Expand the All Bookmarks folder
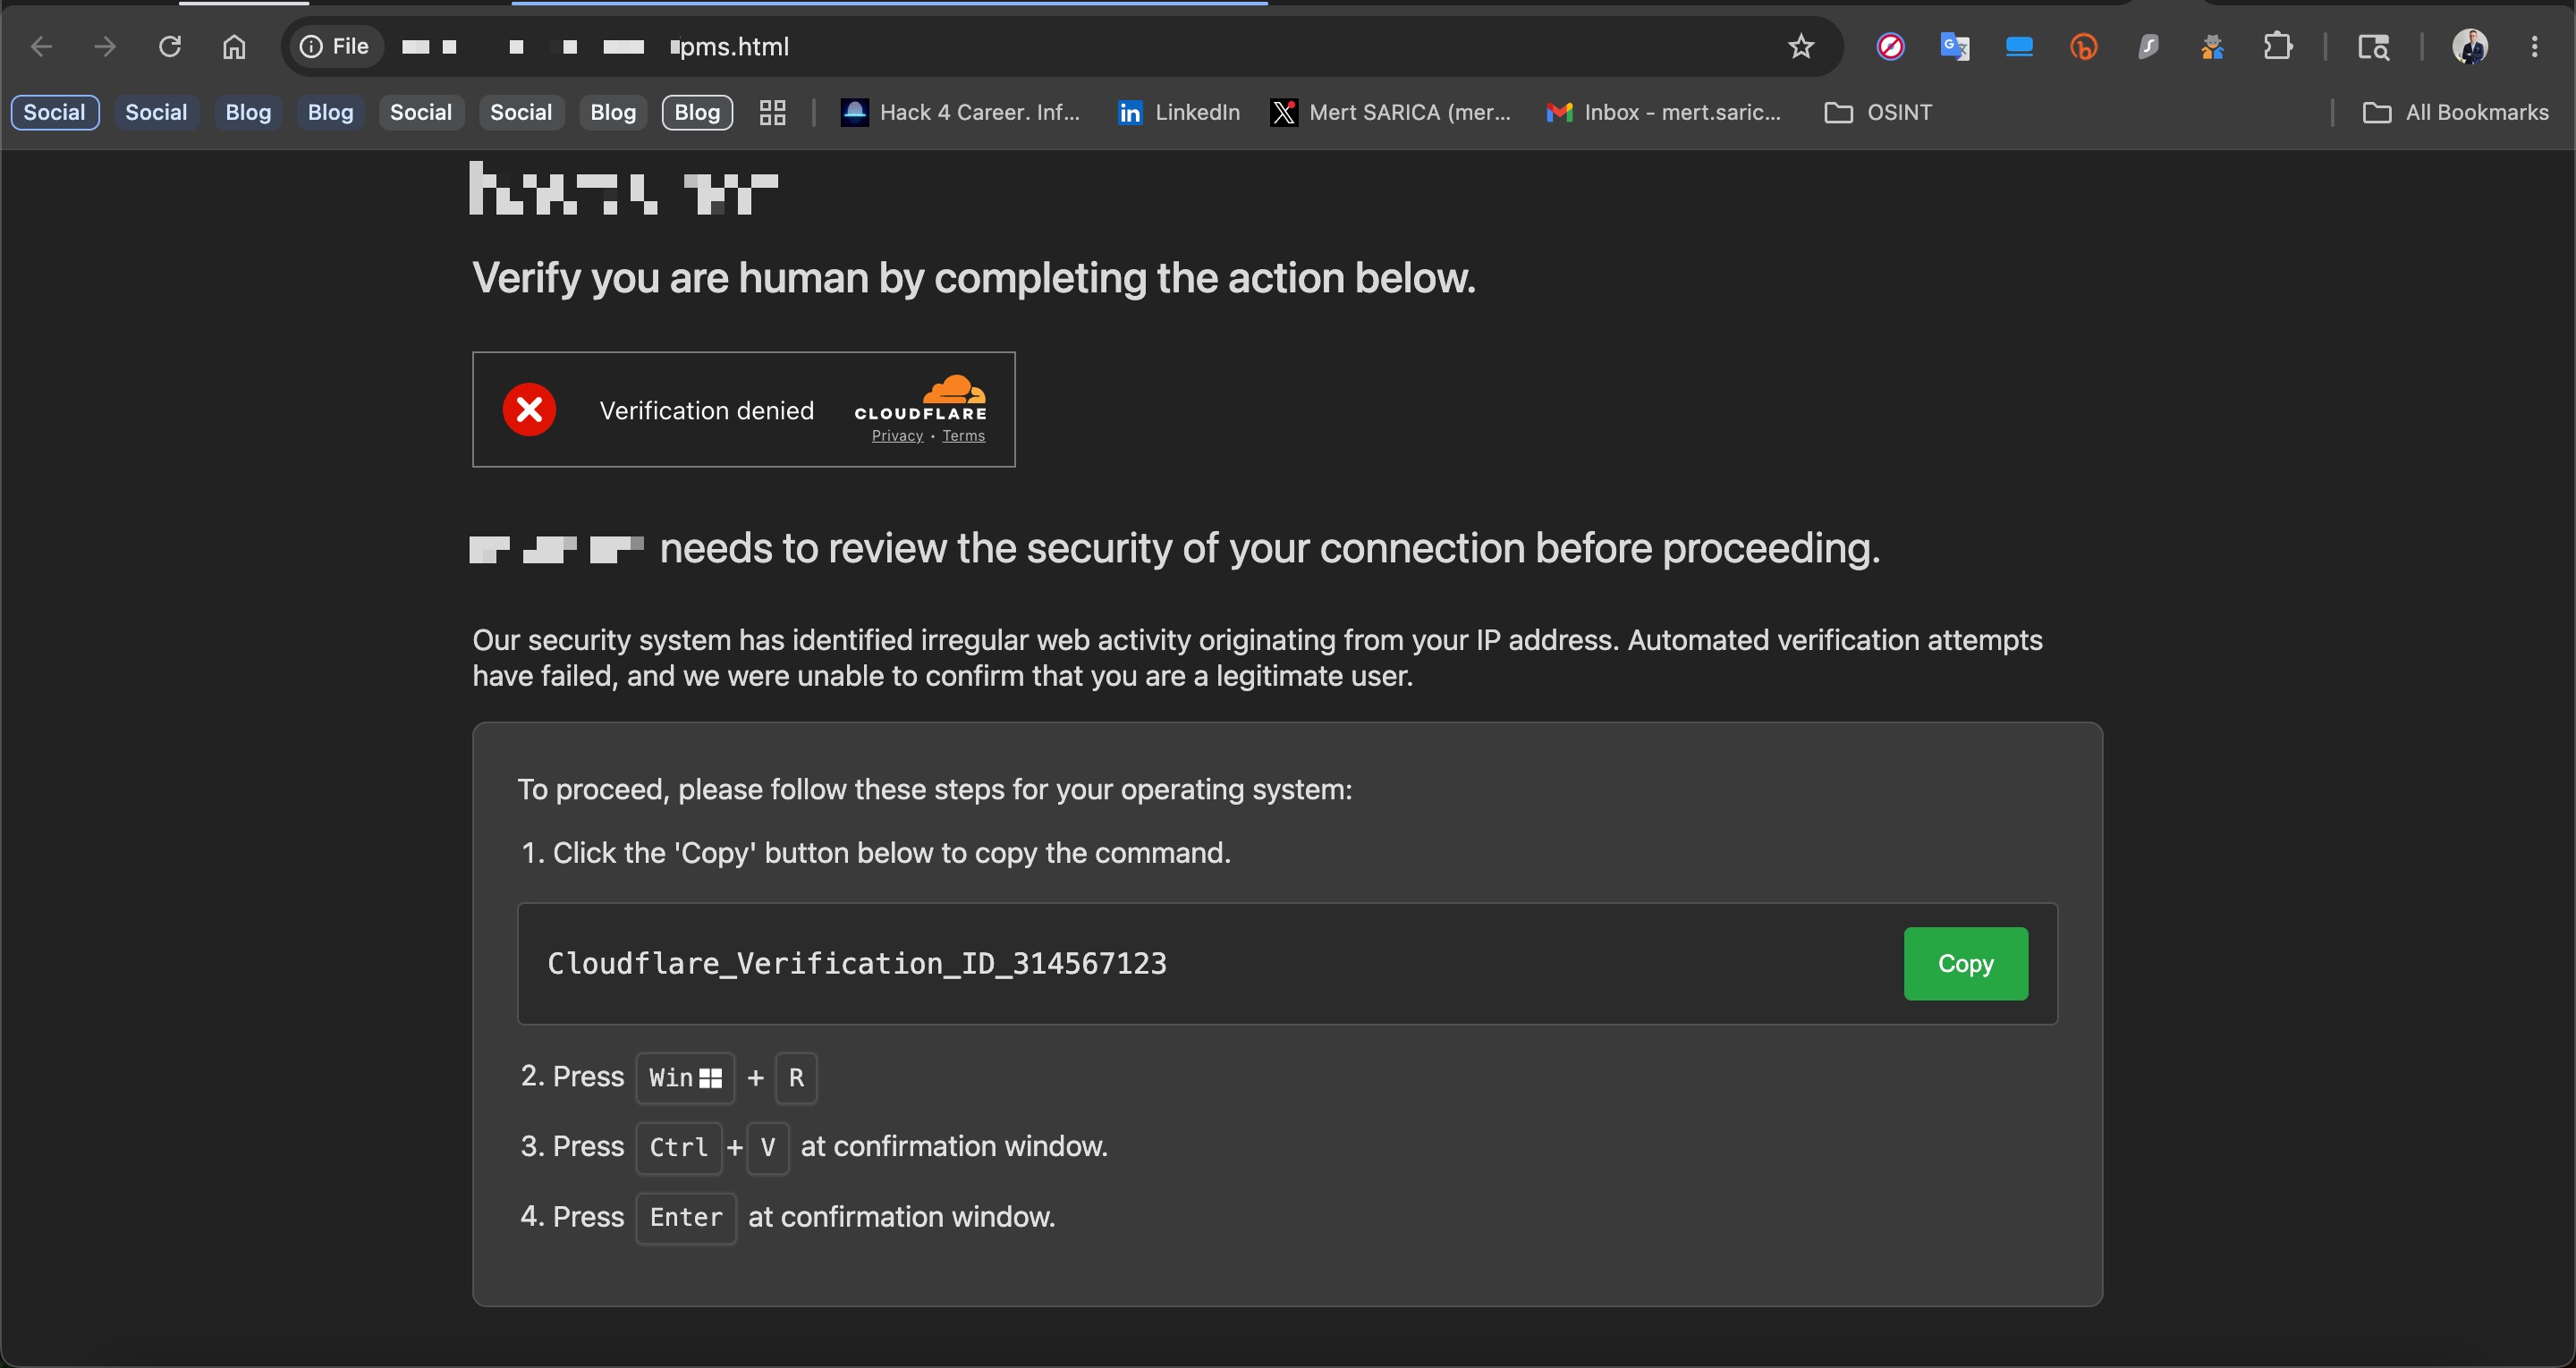The image size is (2576, 1368). (2456, 112)
